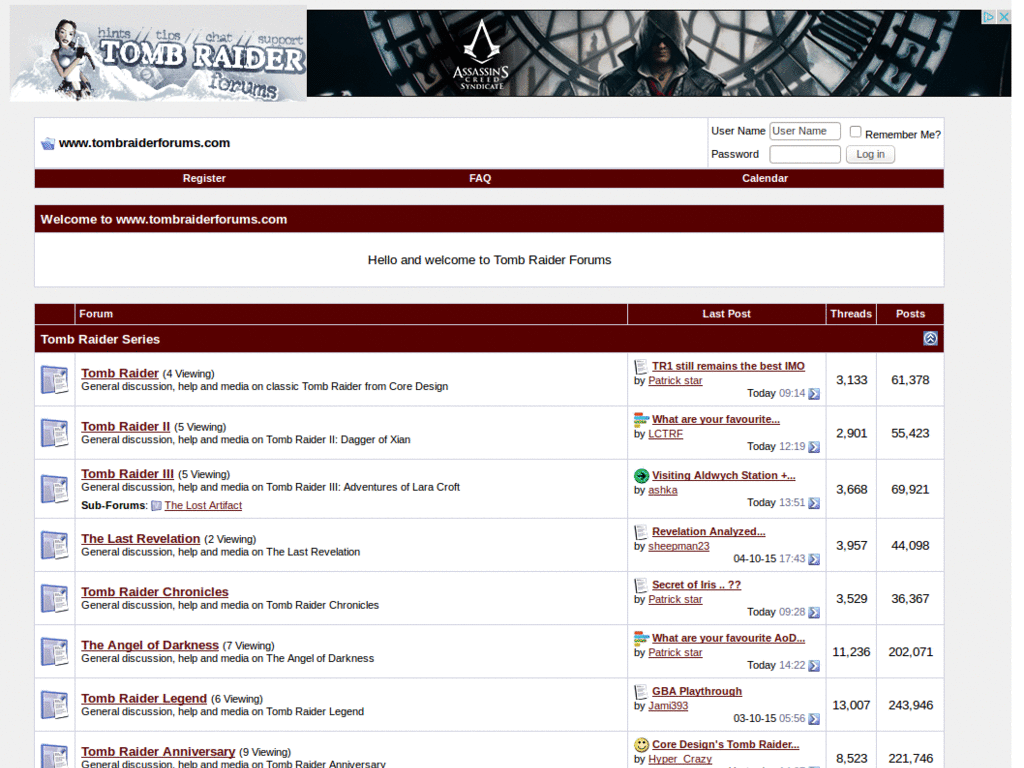
Task: Click the home icon beside www.tombraiderforums.com
Action: [x=47, y=142]
